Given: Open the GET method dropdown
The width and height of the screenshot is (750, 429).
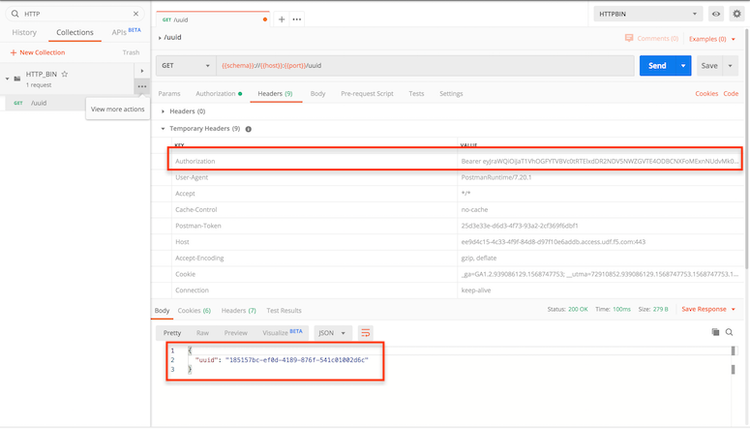Looking at the screenshot, I should coord(183,66).
